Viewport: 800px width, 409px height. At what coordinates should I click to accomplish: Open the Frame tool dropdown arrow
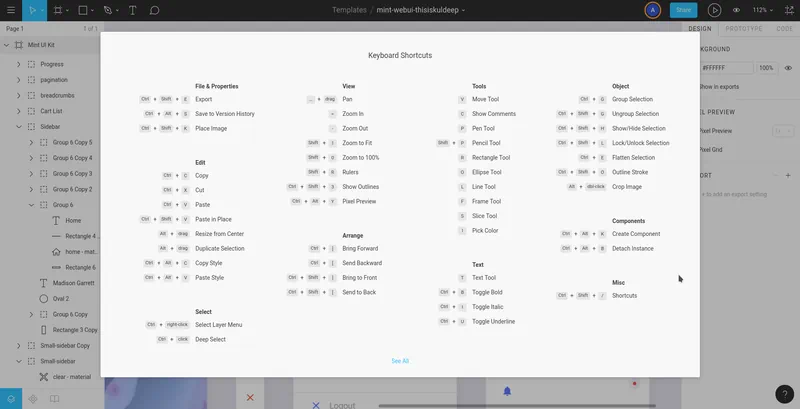[67, 11]
